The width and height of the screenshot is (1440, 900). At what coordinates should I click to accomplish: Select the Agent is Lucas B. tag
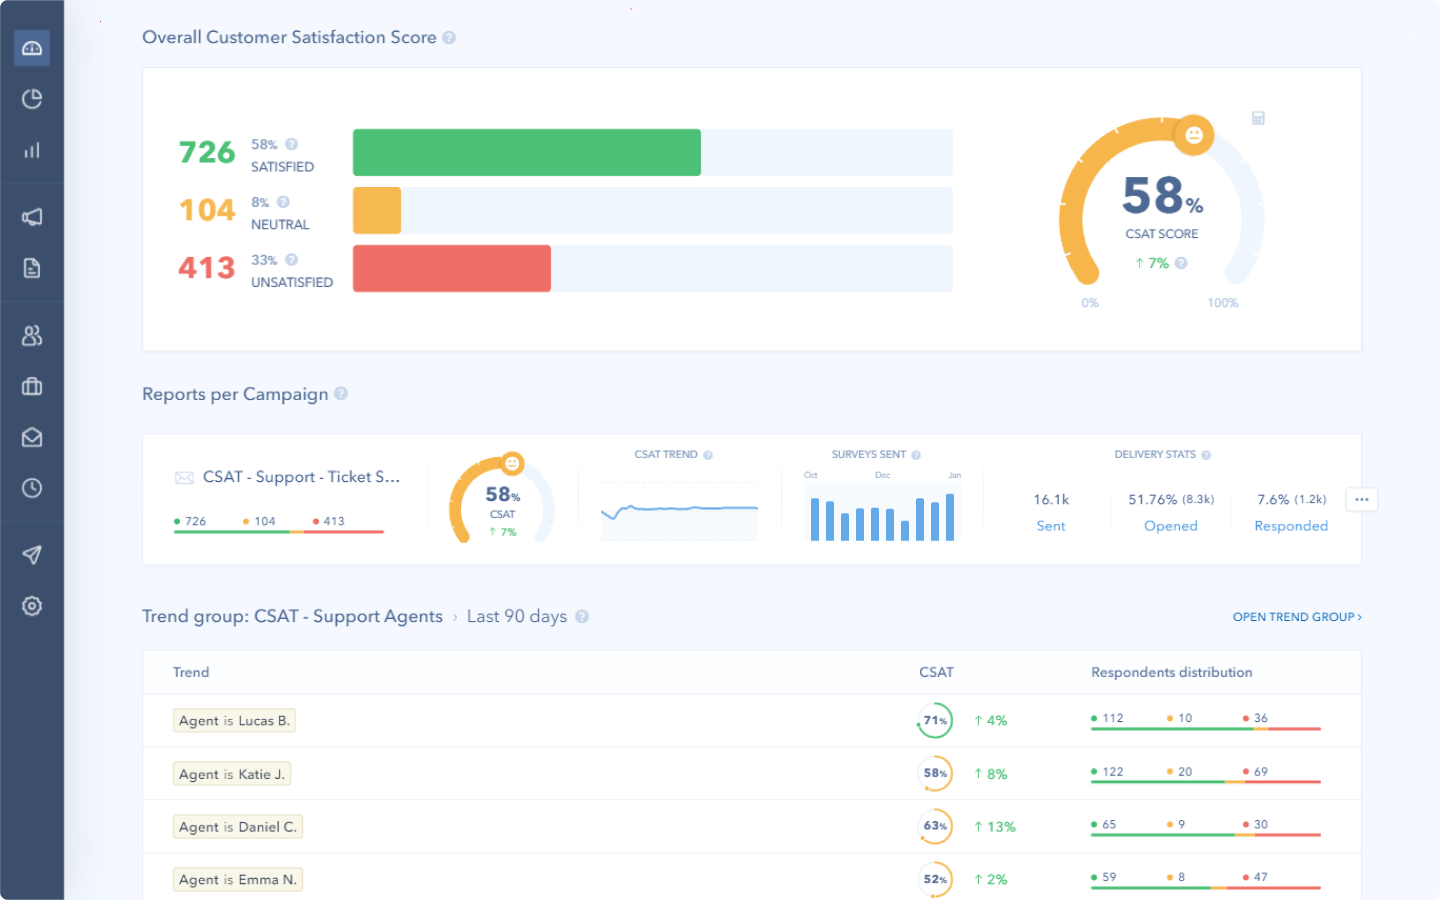point(234,721)
